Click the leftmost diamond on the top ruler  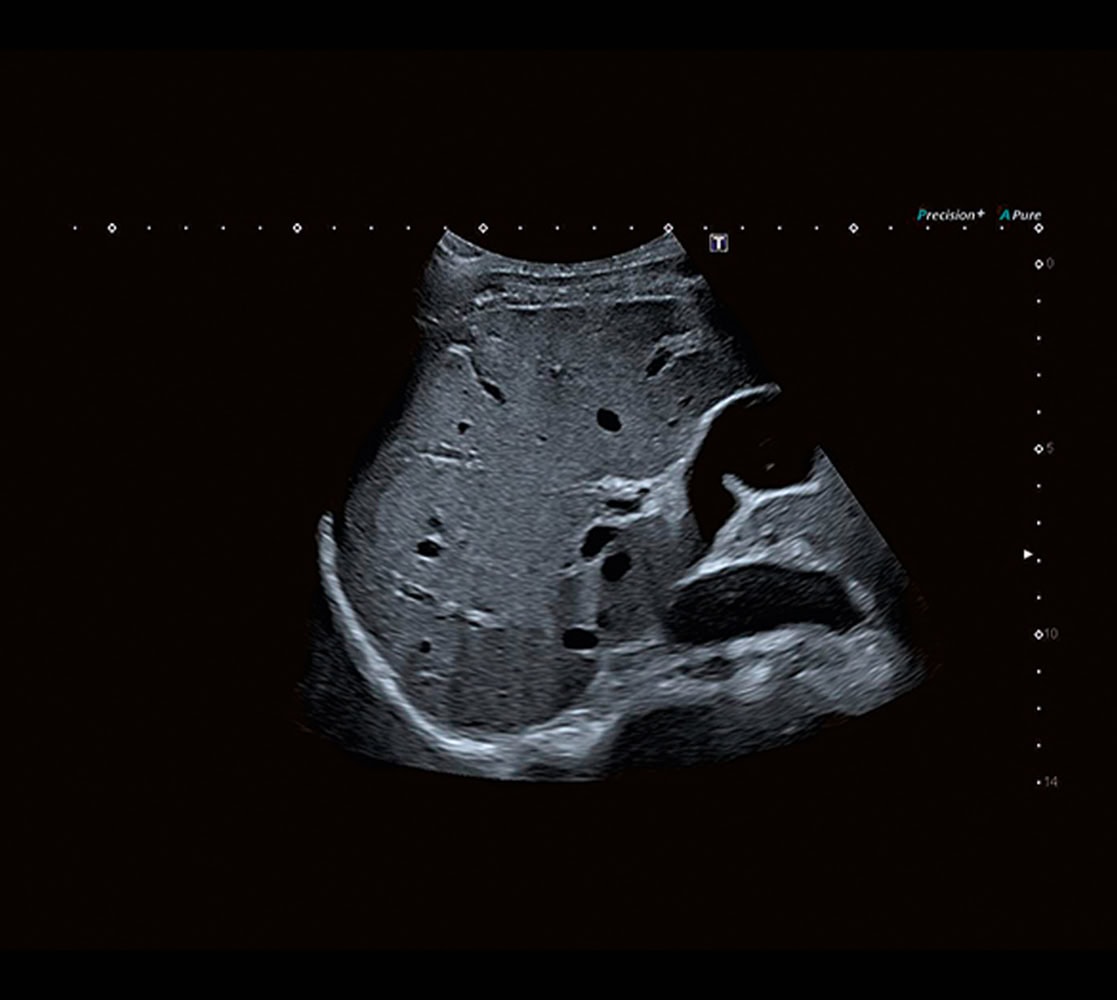click(111, 228)
